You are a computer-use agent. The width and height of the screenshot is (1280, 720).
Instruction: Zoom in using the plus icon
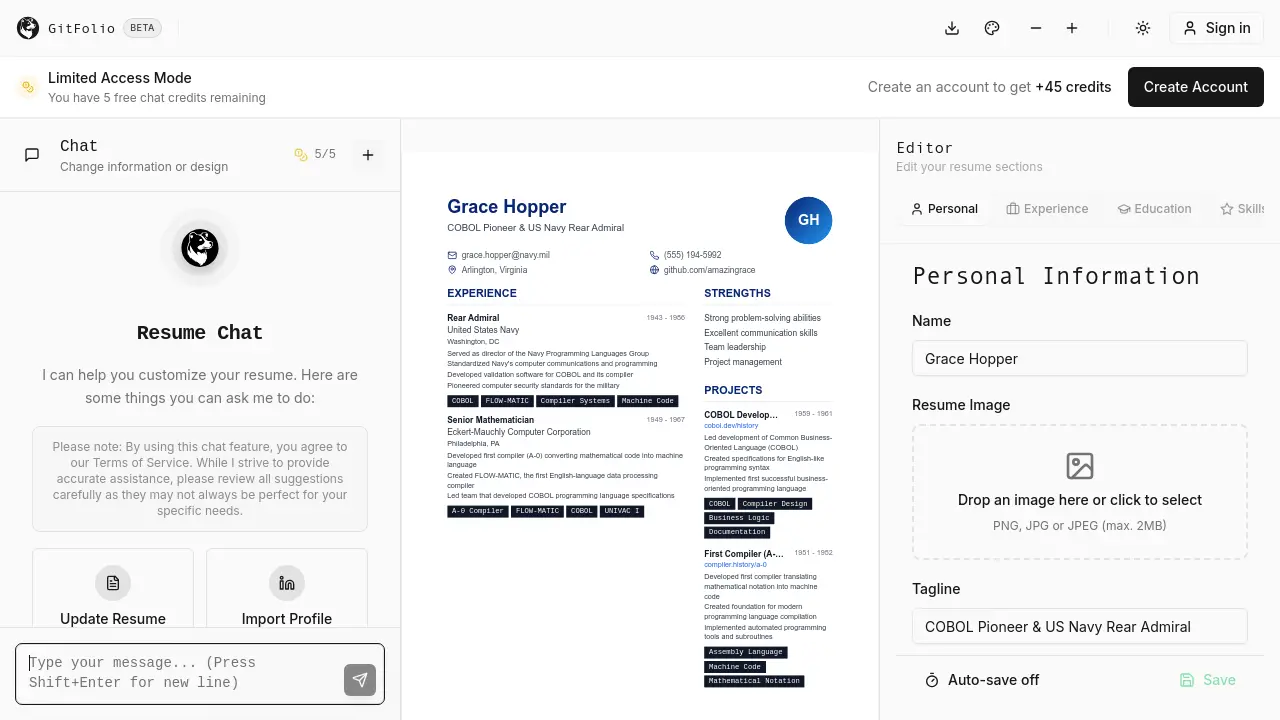click(1072, 28)
